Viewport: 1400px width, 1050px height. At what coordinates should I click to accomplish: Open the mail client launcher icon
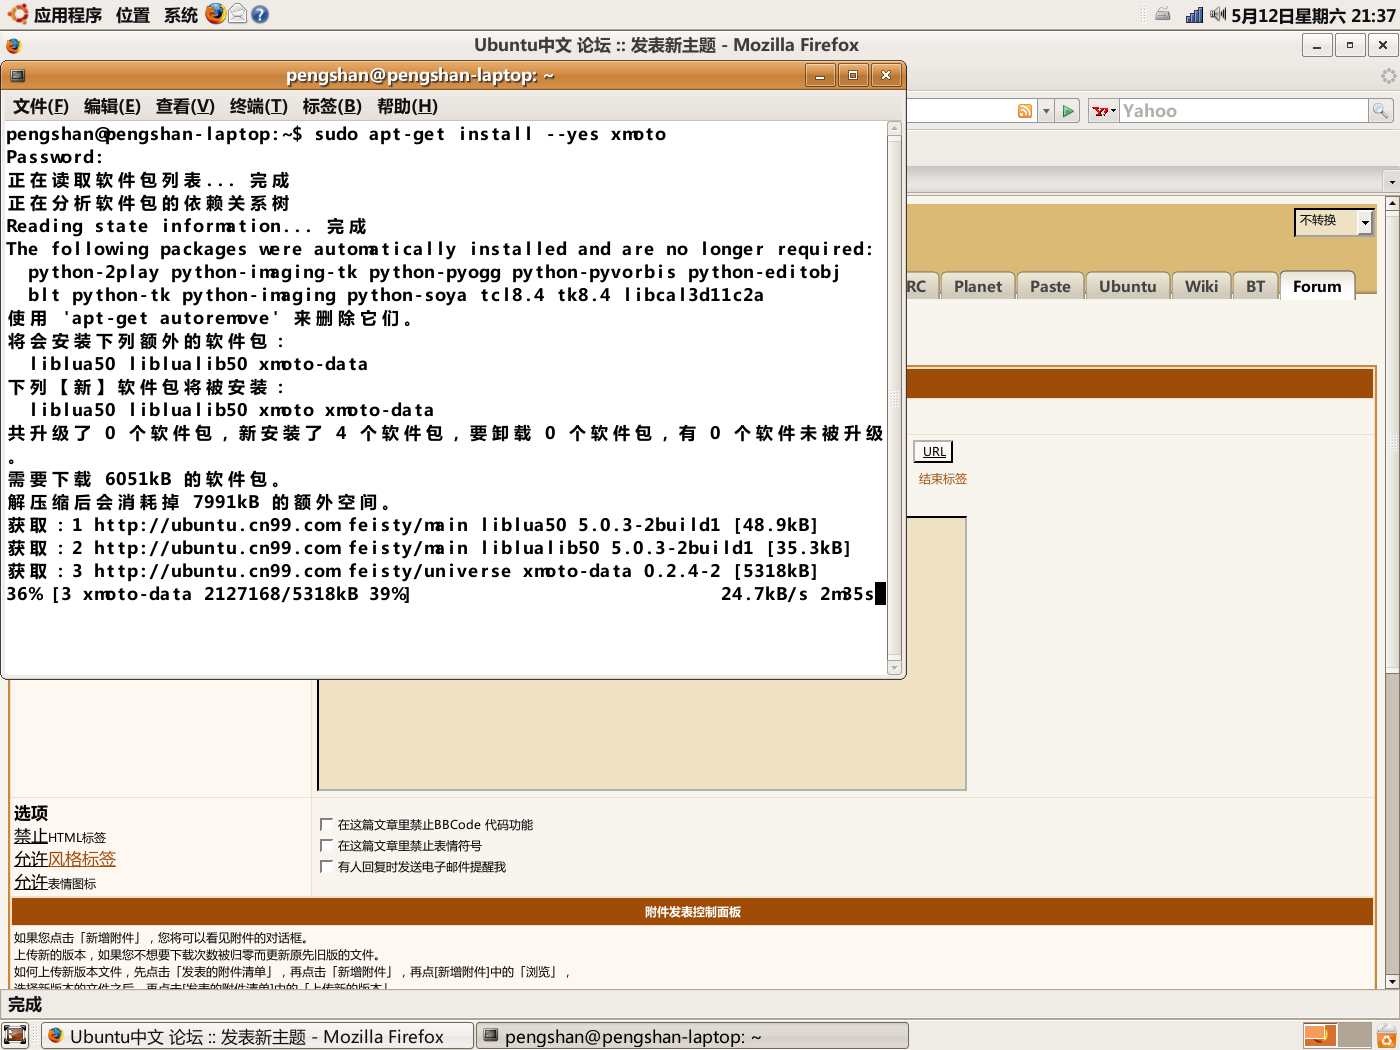238,14
